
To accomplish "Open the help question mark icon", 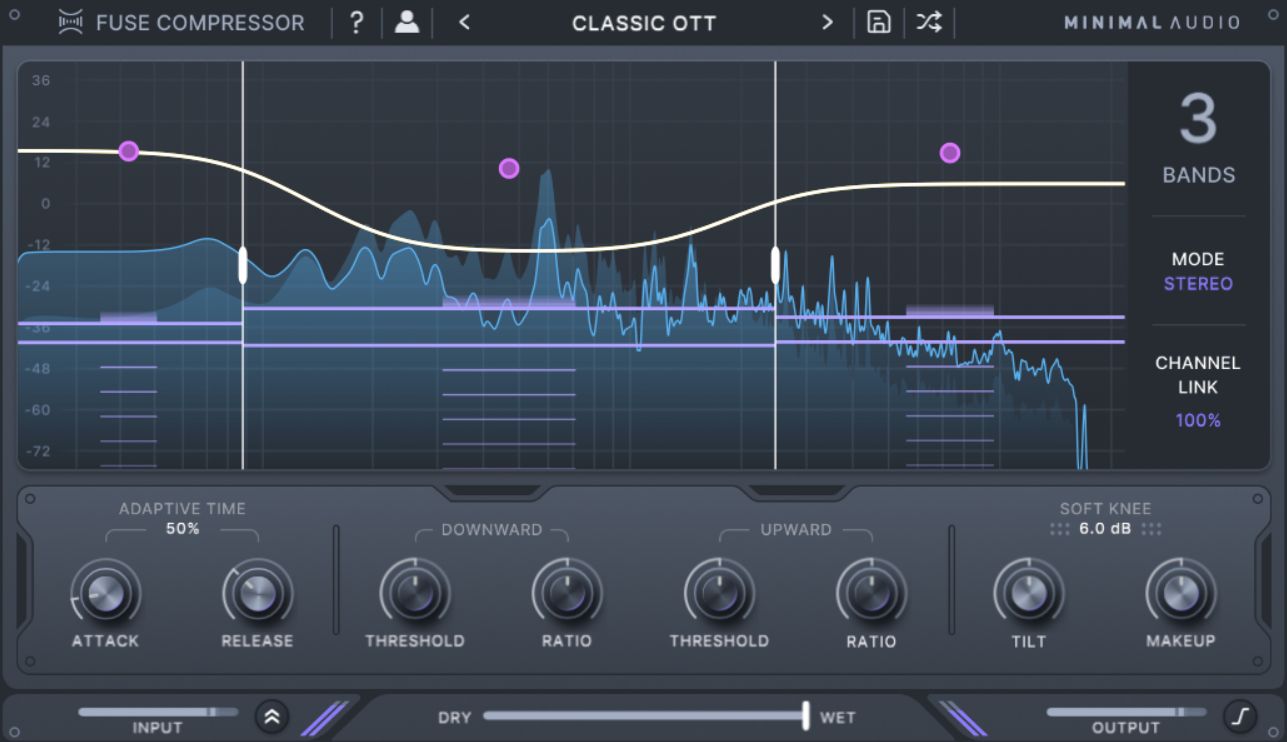I will [356, 22].
